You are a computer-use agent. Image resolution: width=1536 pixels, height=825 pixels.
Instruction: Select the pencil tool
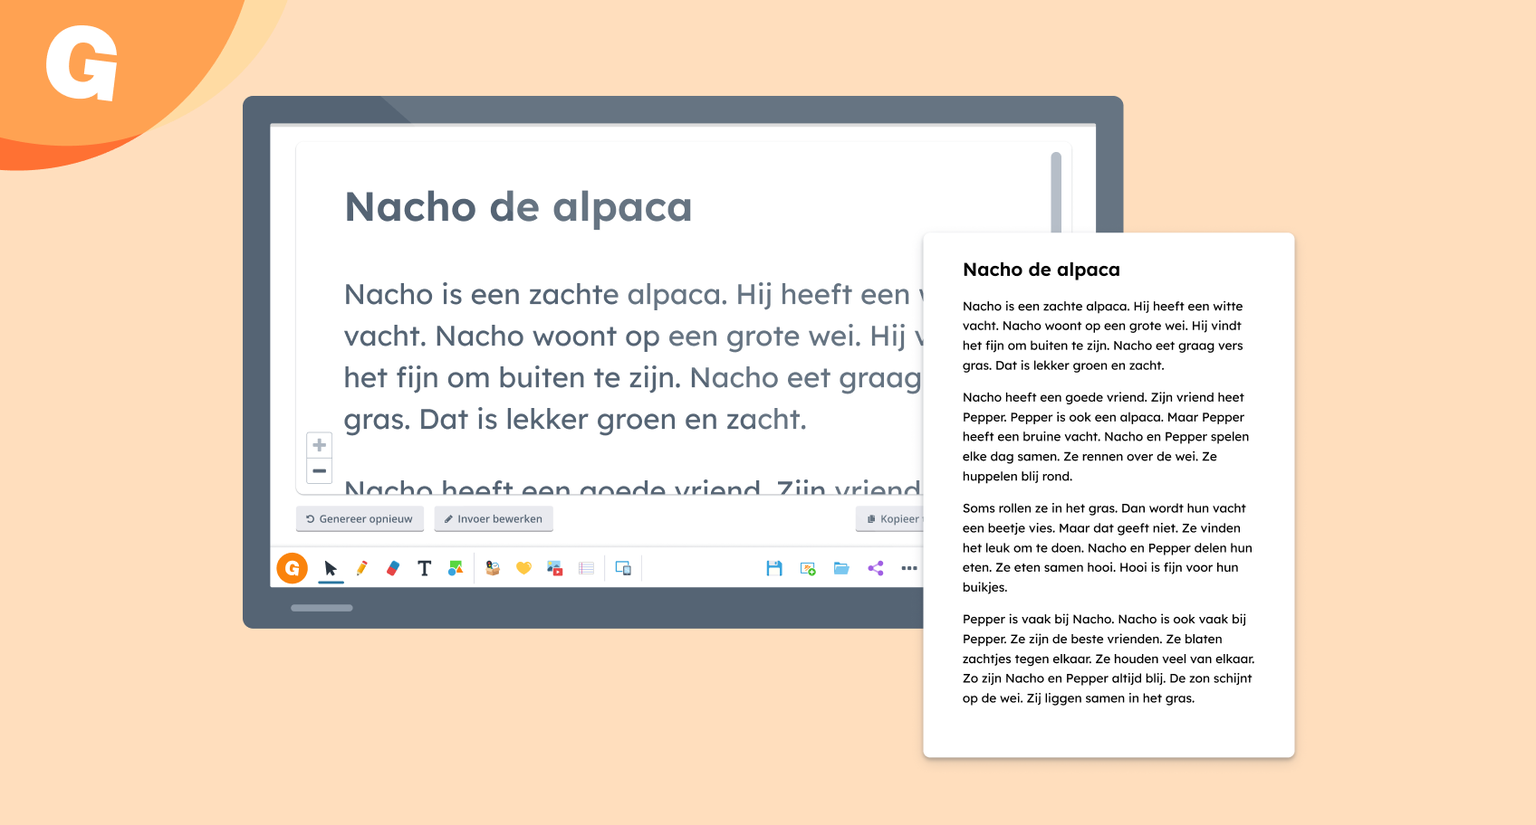362,568
